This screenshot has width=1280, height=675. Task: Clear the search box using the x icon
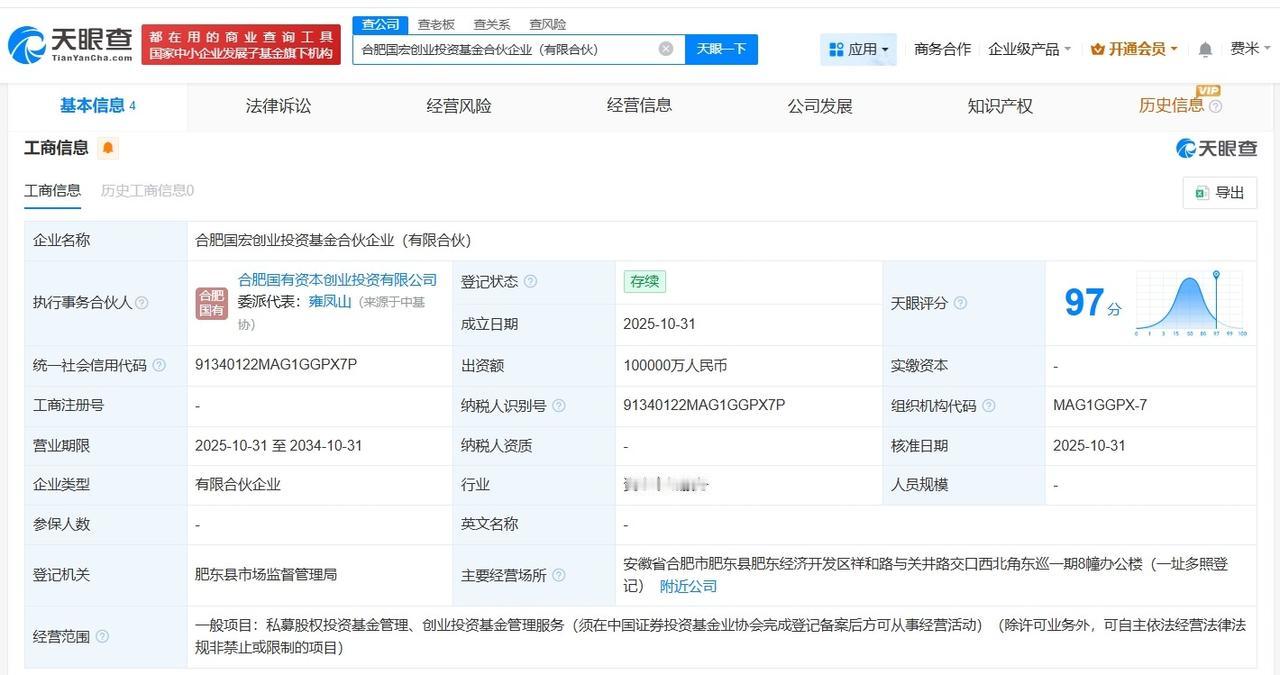tap(665, 48)
